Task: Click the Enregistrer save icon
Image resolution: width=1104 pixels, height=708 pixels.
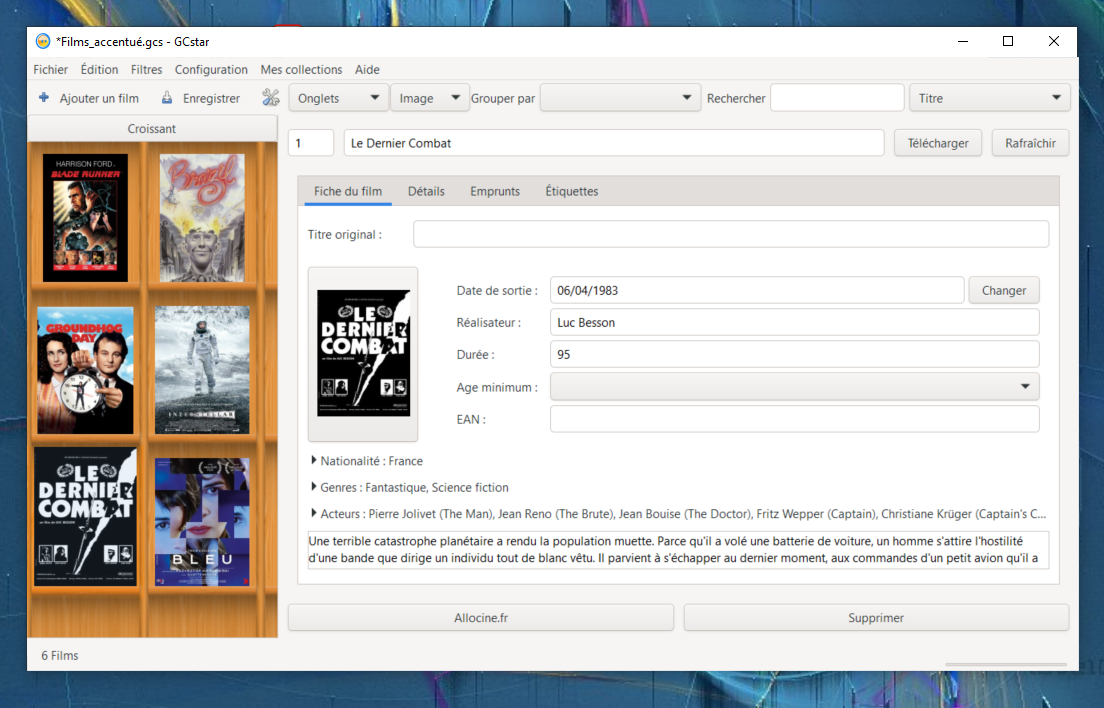Action: point(167,98)
